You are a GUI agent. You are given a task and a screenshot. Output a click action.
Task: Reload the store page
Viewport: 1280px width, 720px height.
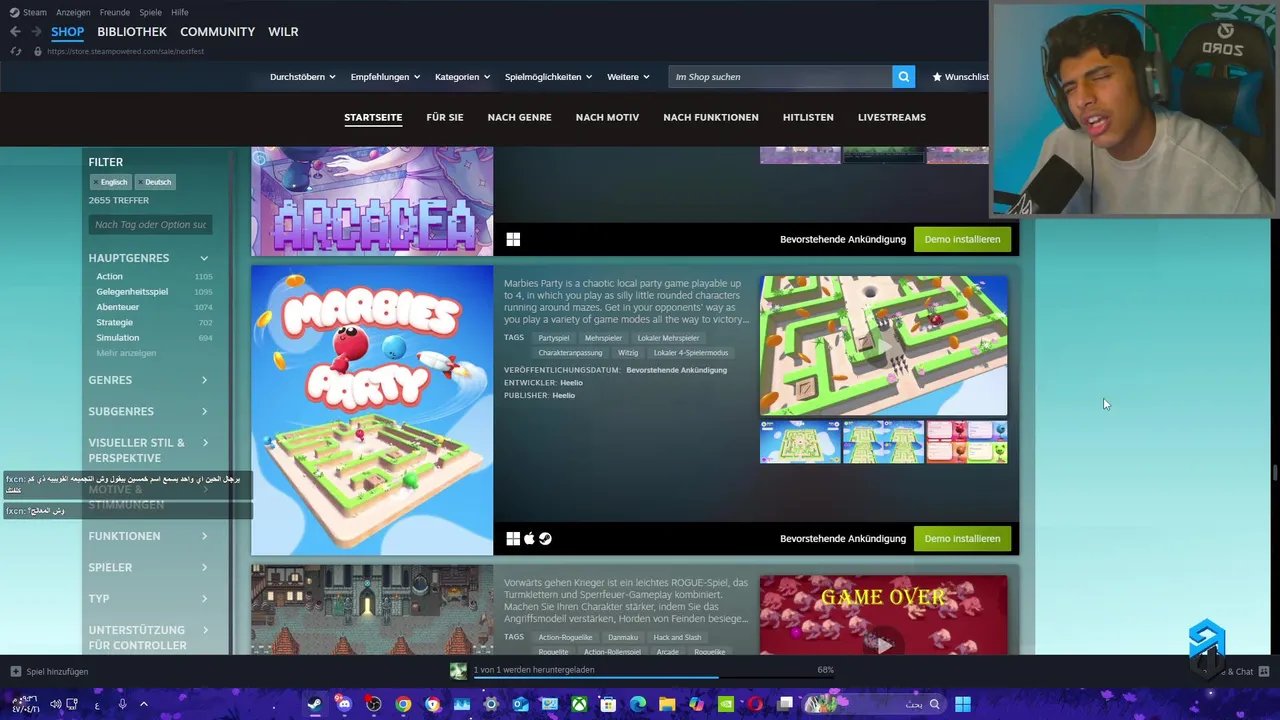click(x=15, y=51)
